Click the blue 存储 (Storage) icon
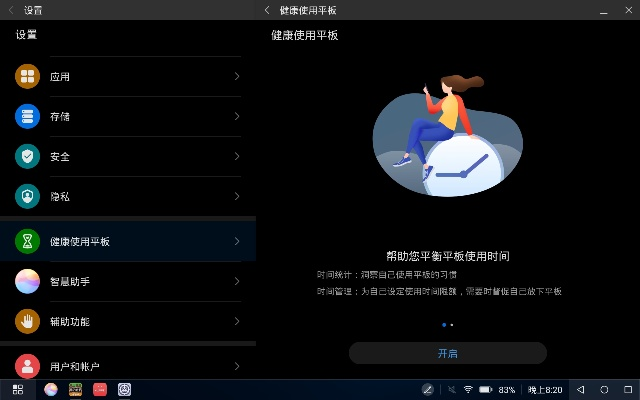Screen dimensions: 640x400 pyautogui.click(x=28, y=116)
